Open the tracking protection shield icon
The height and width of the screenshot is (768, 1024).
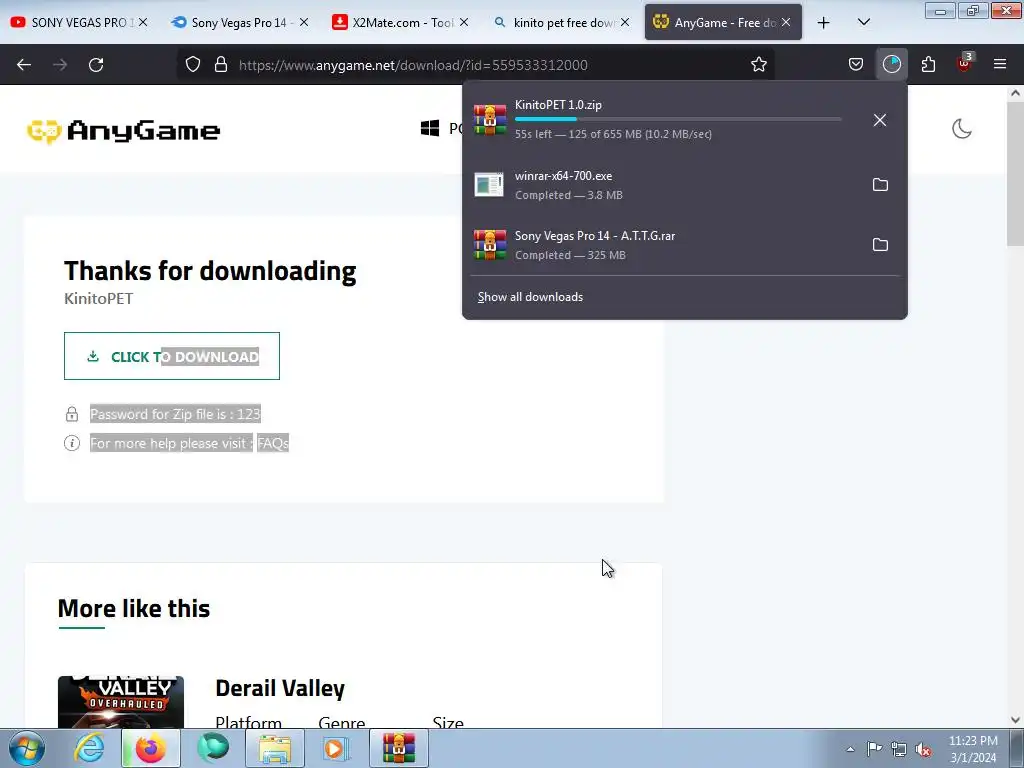tap(193, 65)
